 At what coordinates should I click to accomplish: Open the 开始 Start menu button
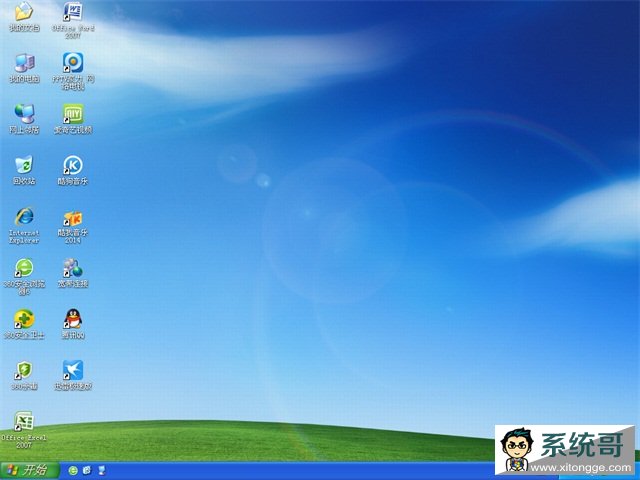coord(29,471)
